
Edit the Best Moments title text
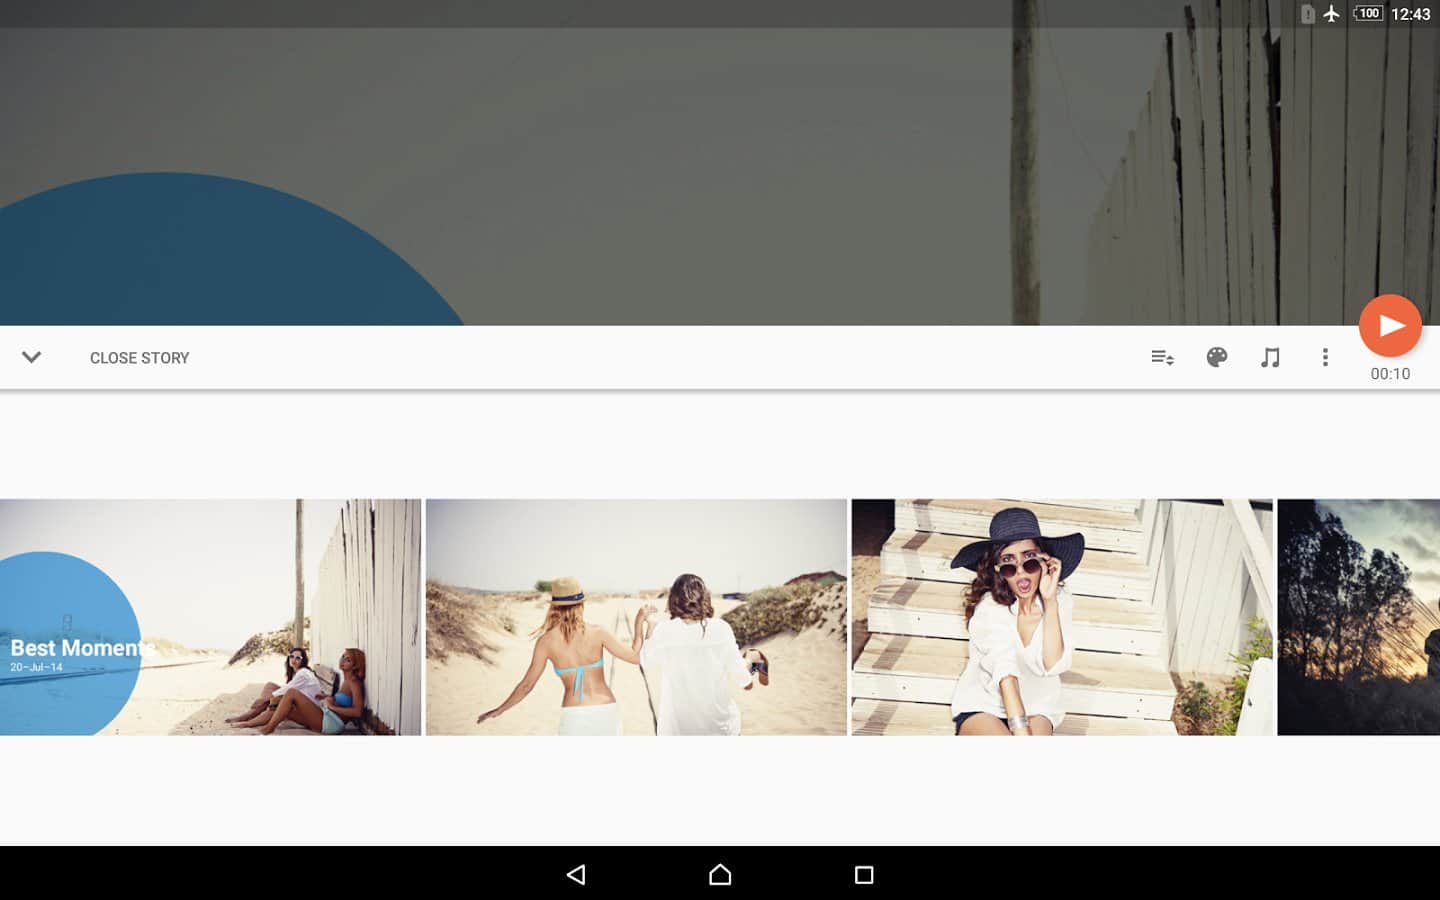(82, 647)
